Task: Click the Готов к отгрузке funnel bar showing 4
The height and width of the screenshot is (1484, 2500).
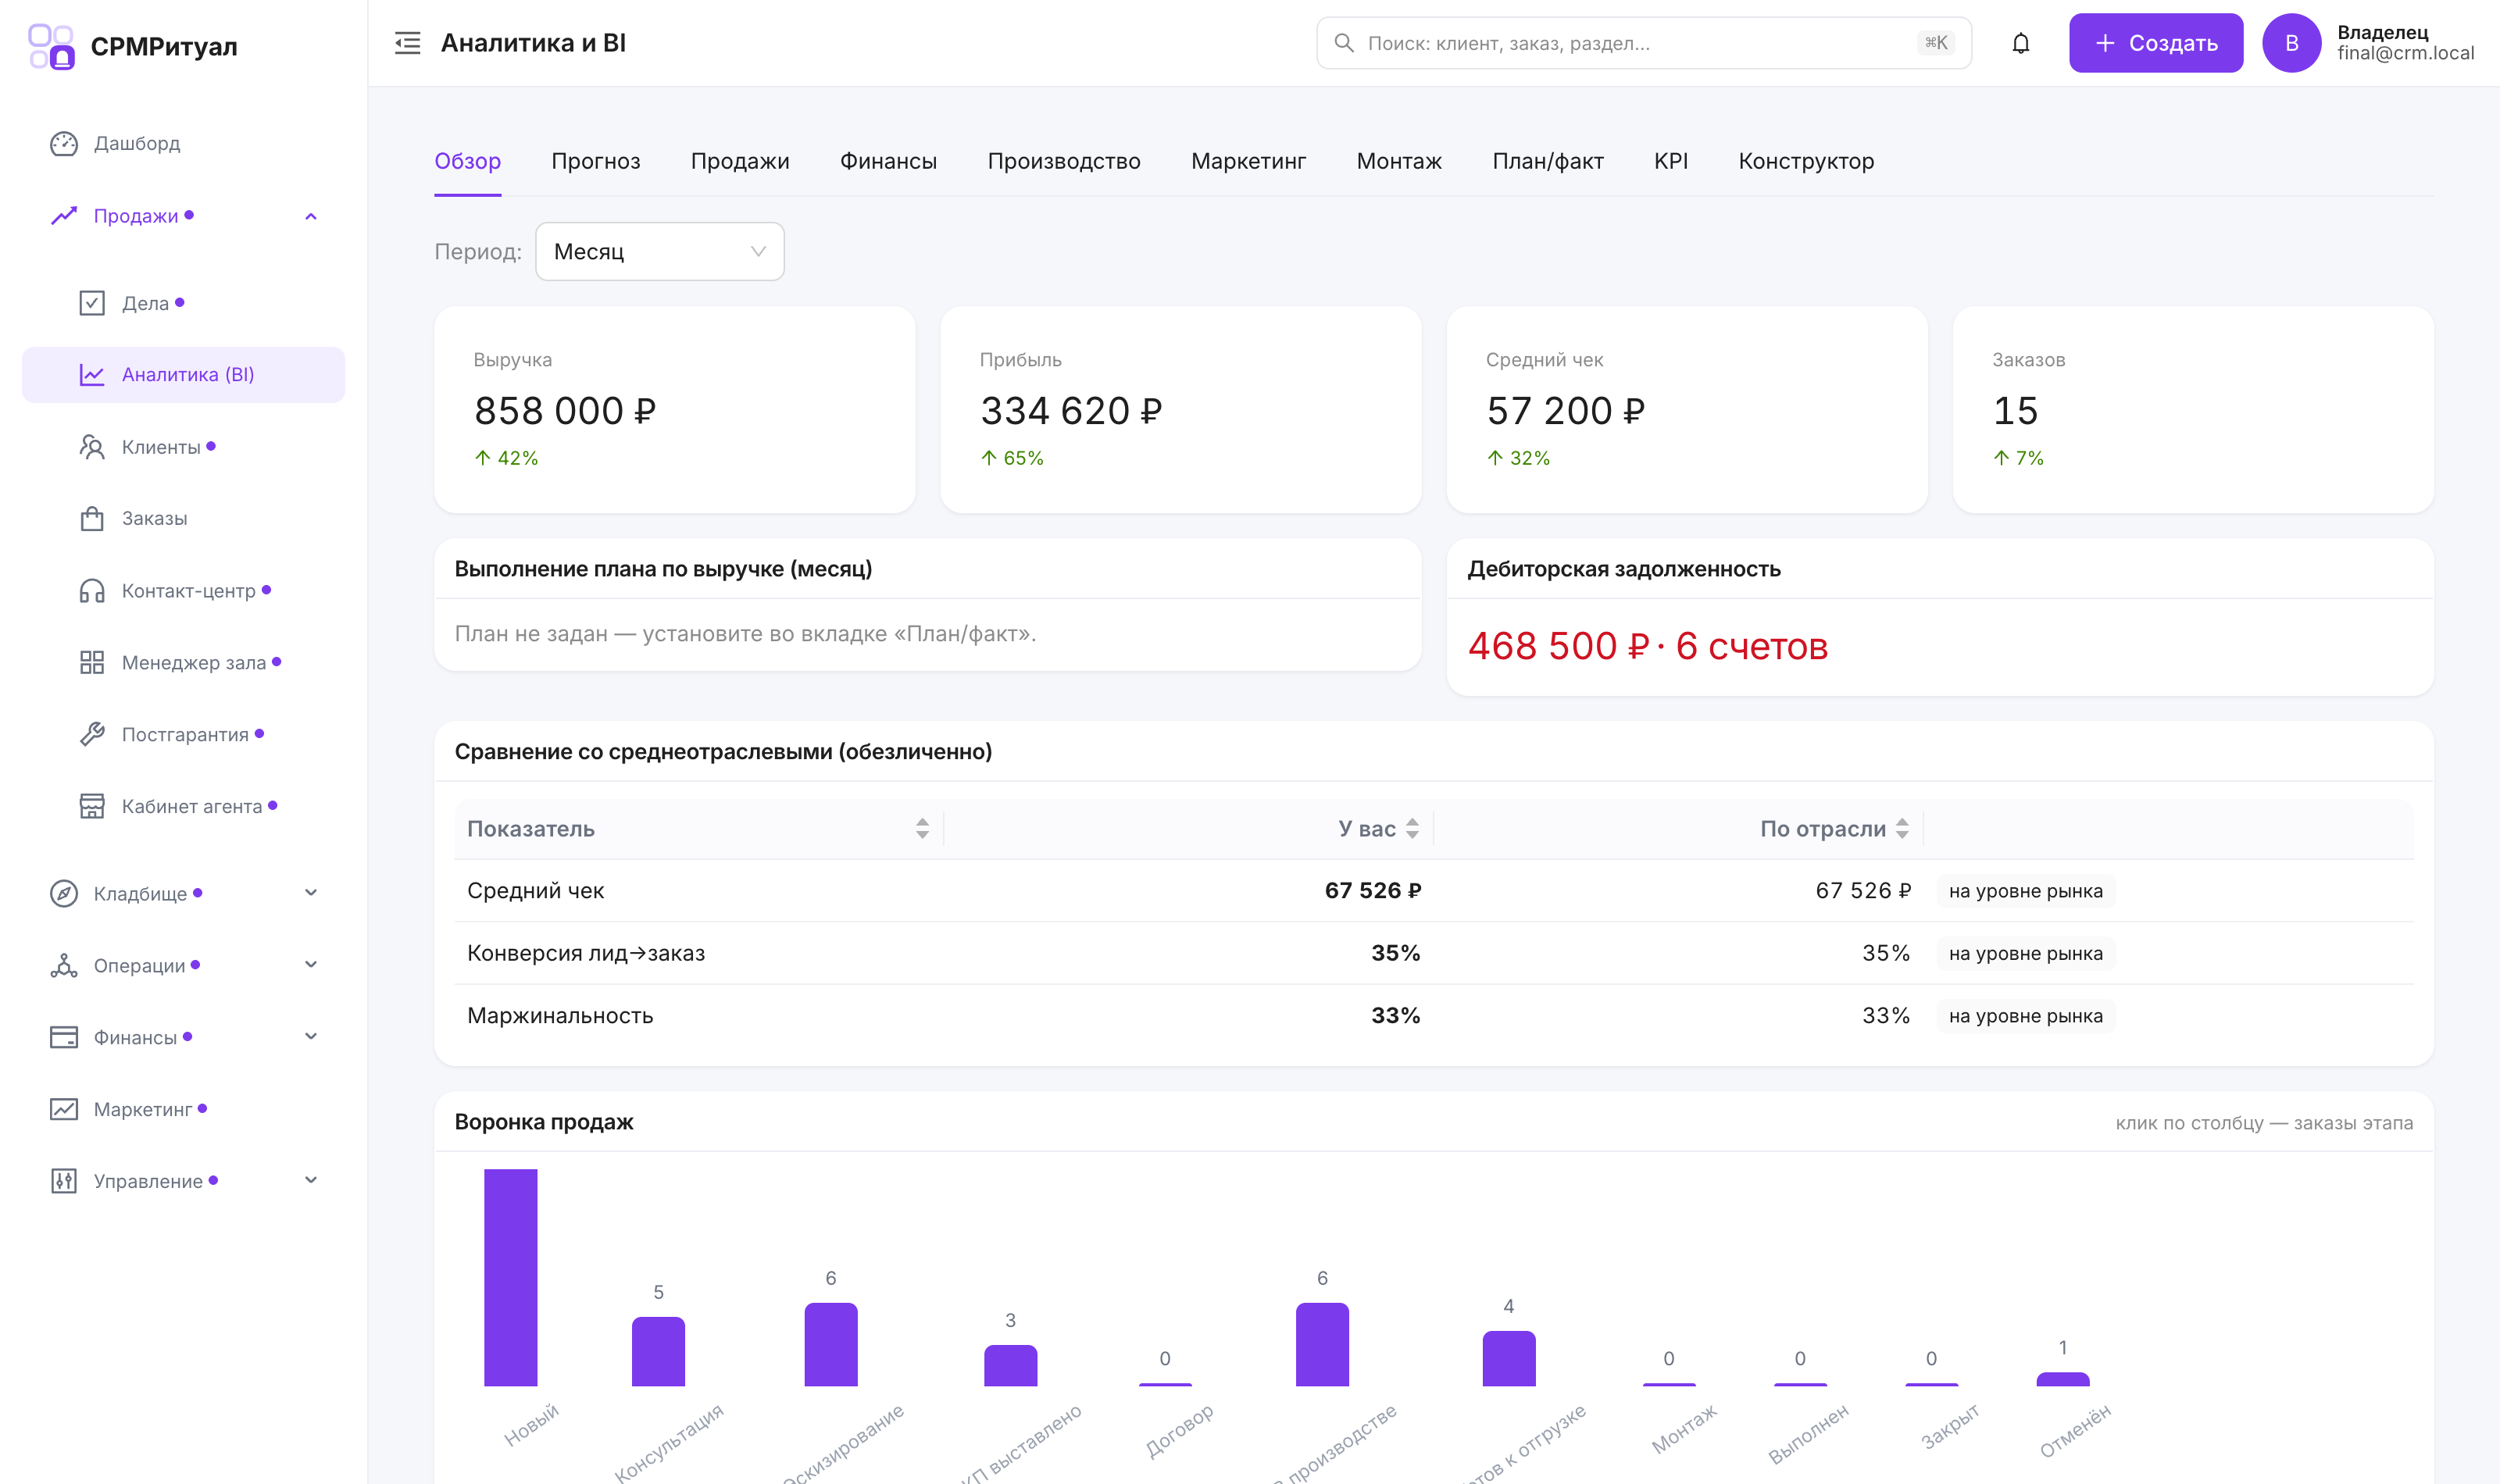Action: tap(1509, 1358)
